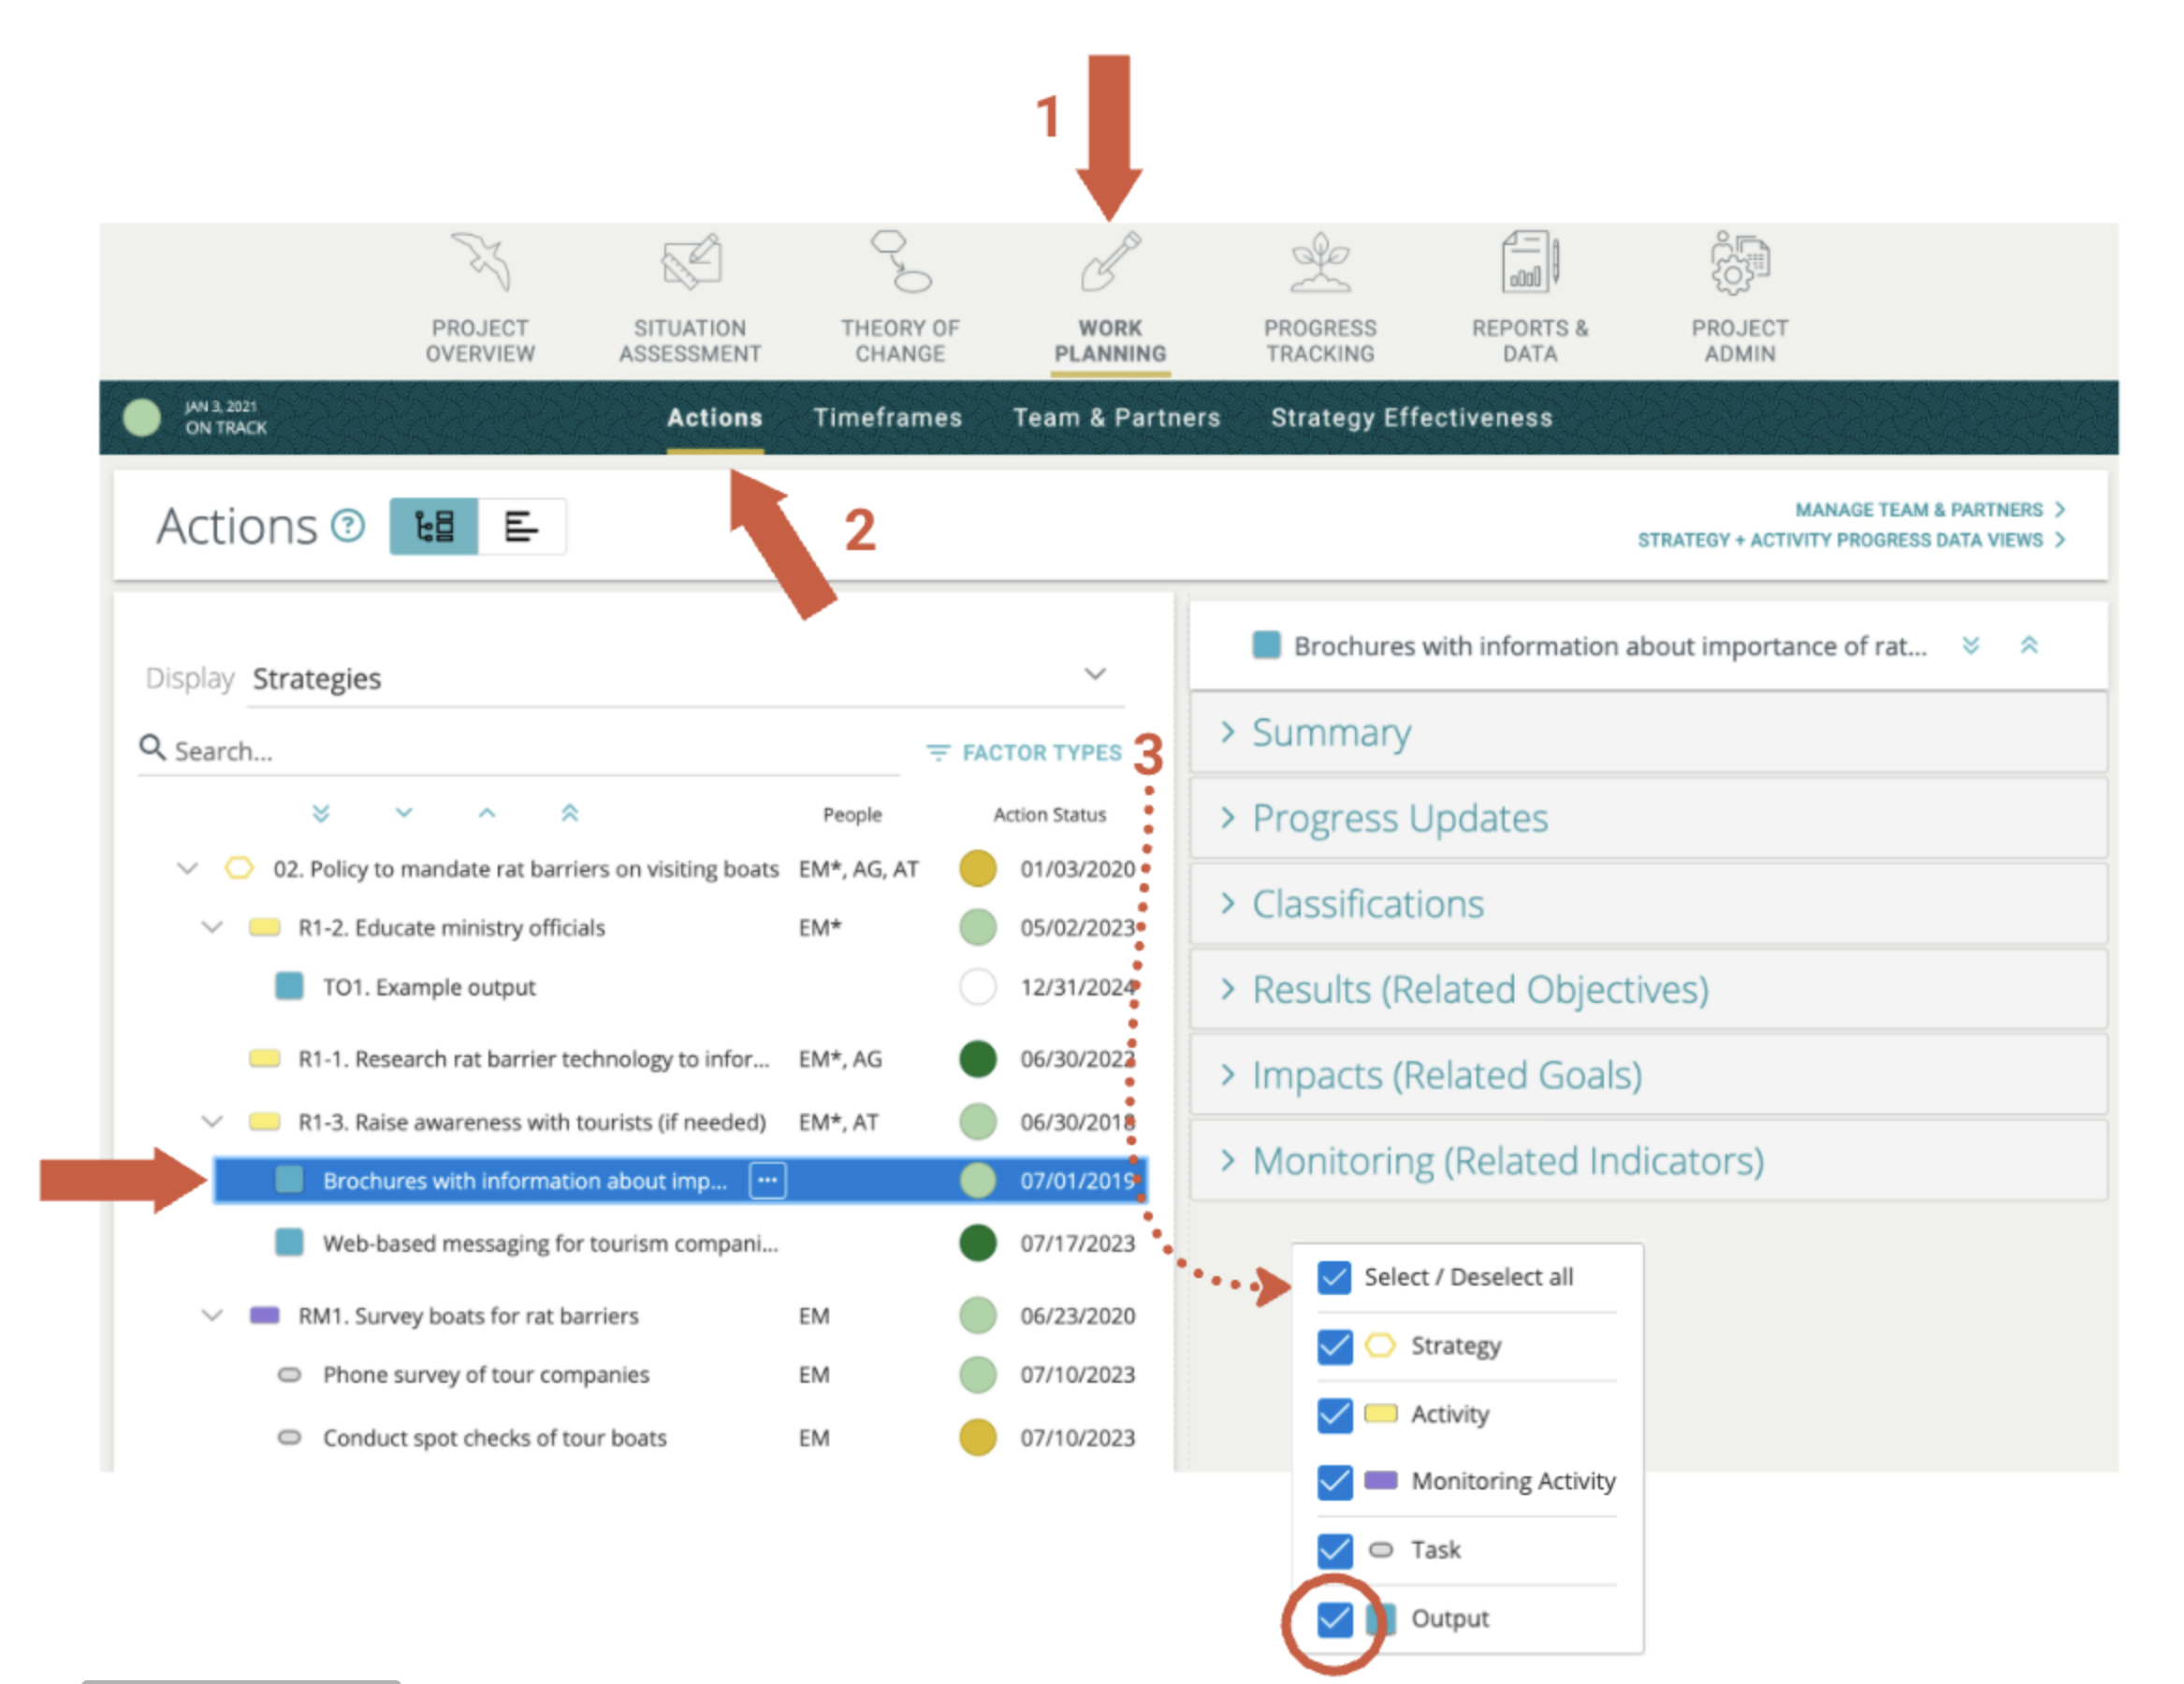Toggle Select / Deselect all checkbox

point(1334,1277)
